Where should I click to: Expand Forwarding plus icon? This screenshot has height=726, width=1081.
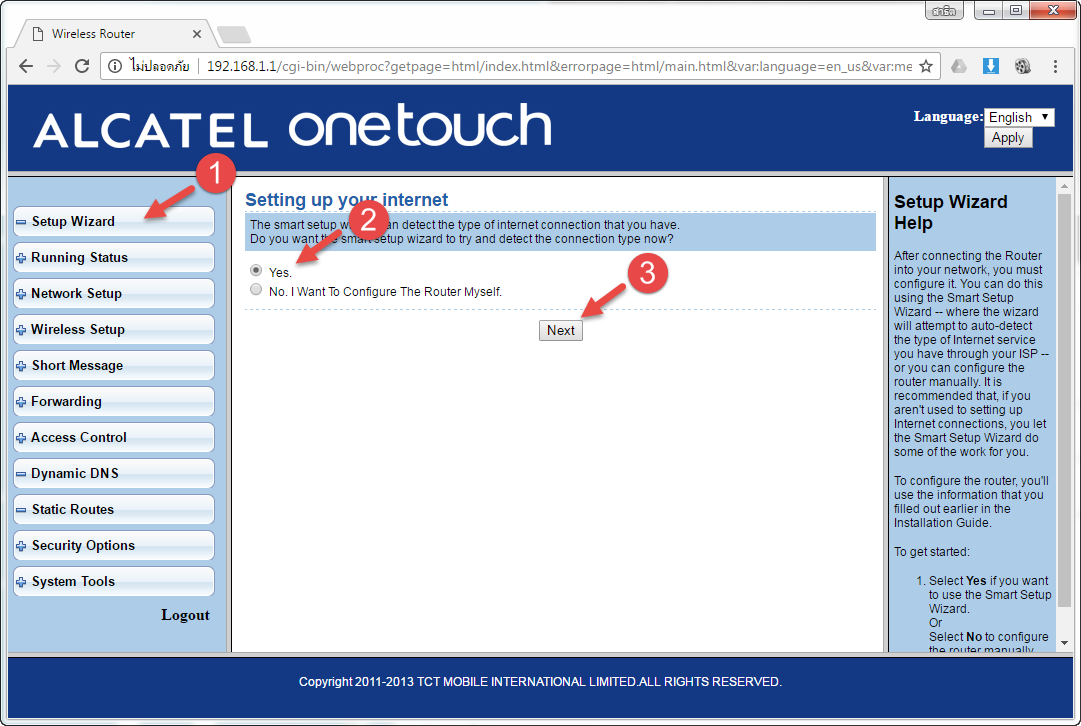click(x=21, y=402)
